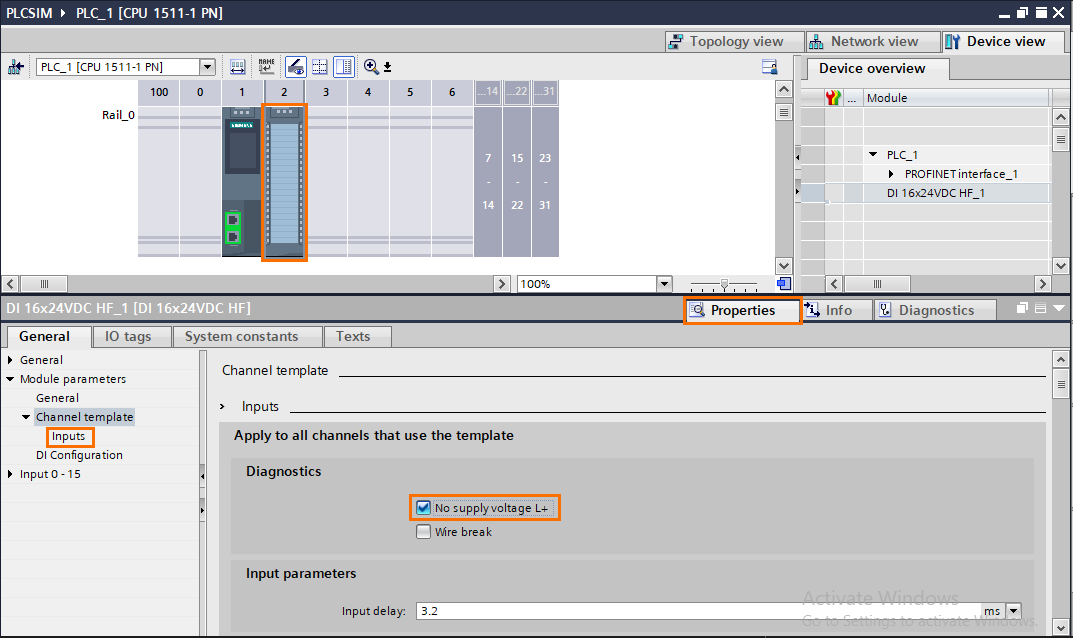The width and height of the screenshot is (1073, 638).
Task: Expand the Inputs section in Channel template
Action: point(222,406)
